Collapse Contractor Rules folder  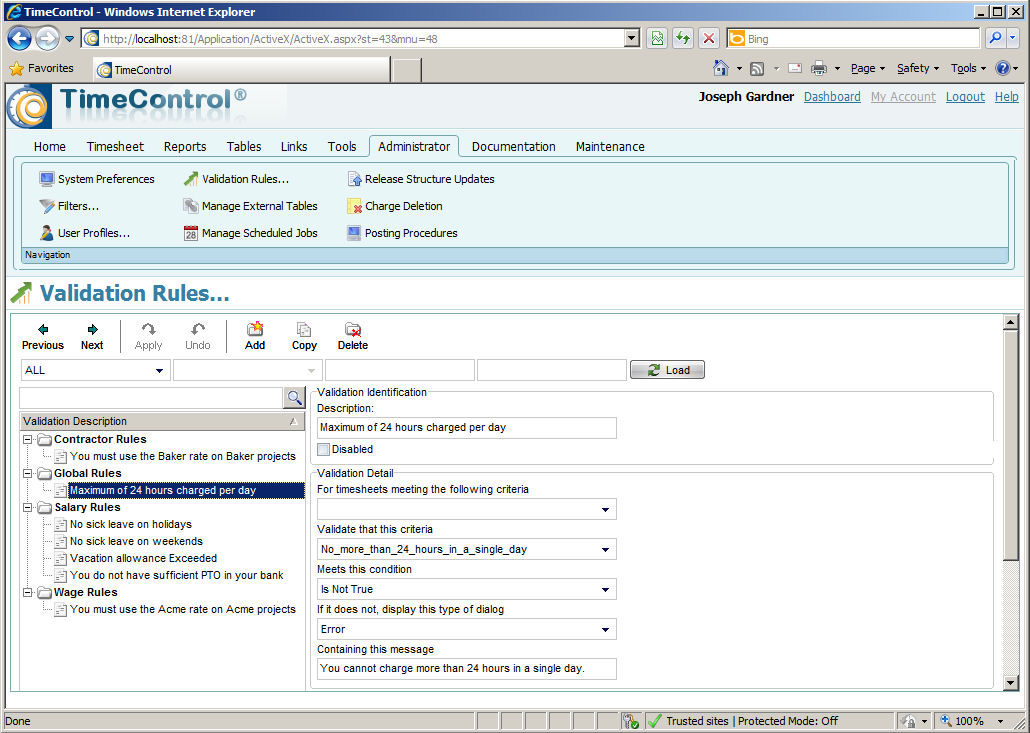pos(28,439)
